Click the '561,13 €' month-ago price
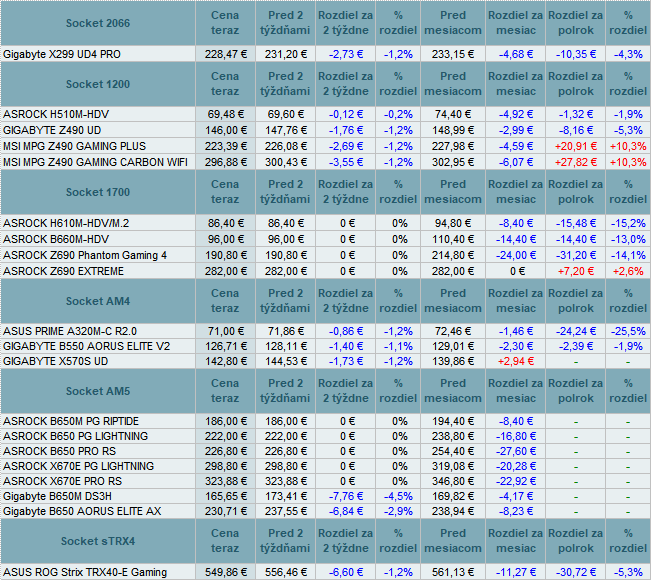The width and height of the screenshot is (651, 580). [453, 573]
